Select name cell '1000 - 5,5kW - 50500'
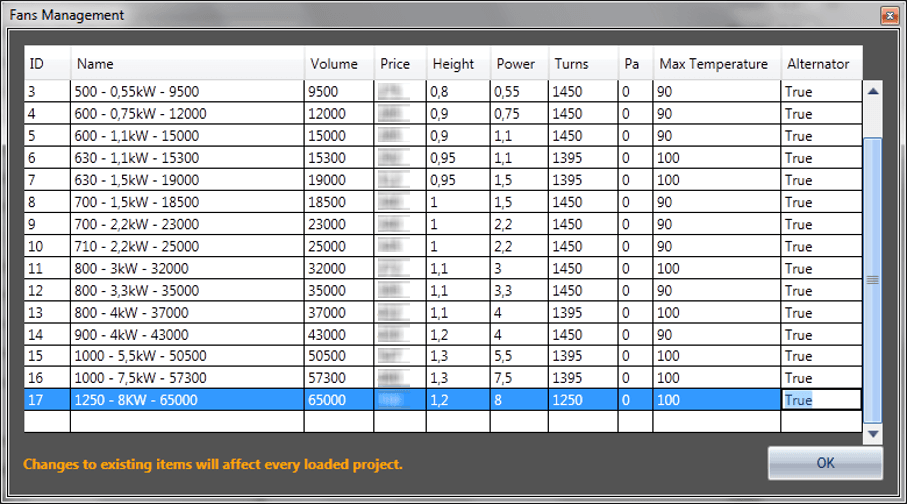 187,356
